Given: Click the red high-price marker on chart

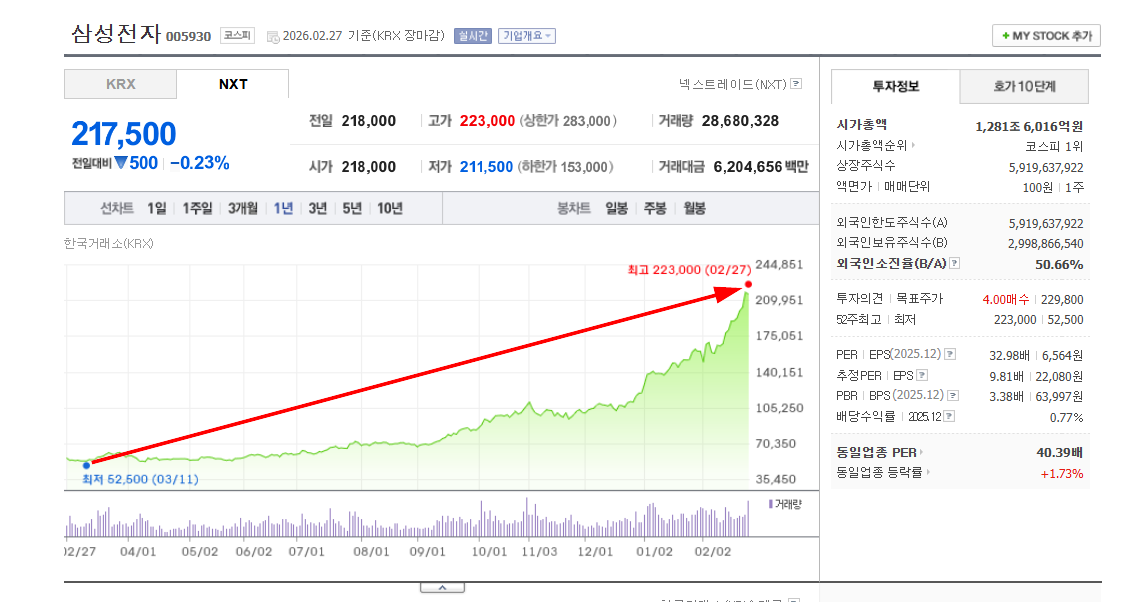Looking at the screenshot, I should [x=748, y=285].
